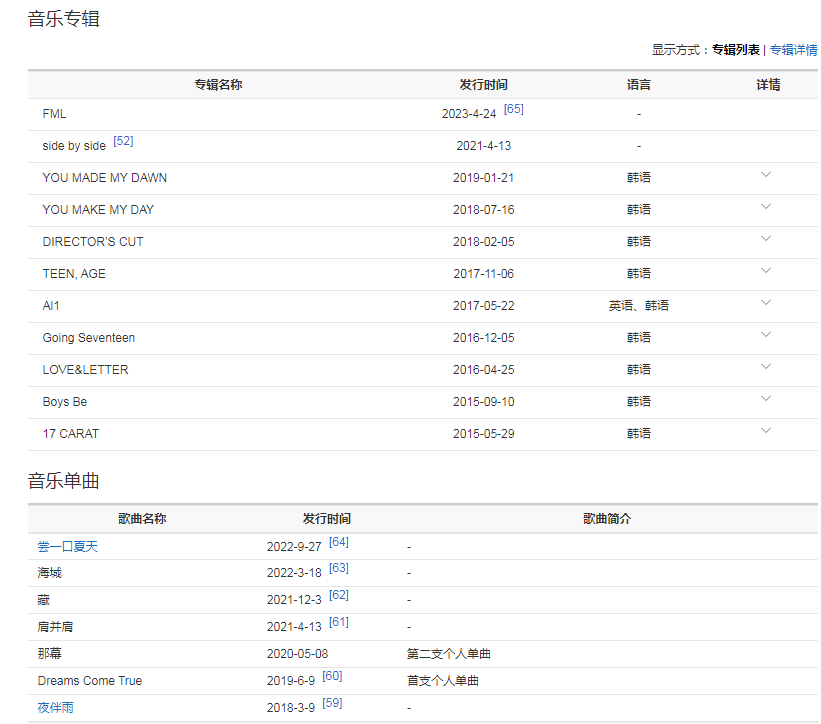The width and height of the screenshot is (821, 724).
Task: Expand details for TEEN, AGE album
Action: tap(766, 271)
